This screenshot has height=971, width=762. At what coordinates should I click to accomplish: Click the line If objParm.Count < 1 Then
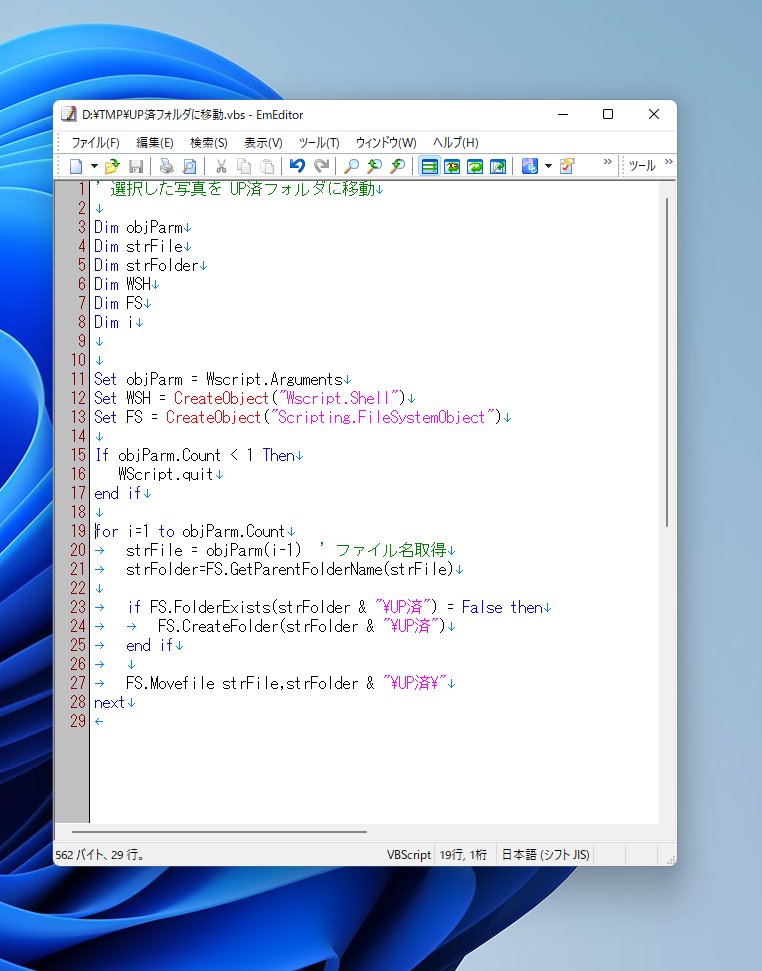(x=195, y=455)
